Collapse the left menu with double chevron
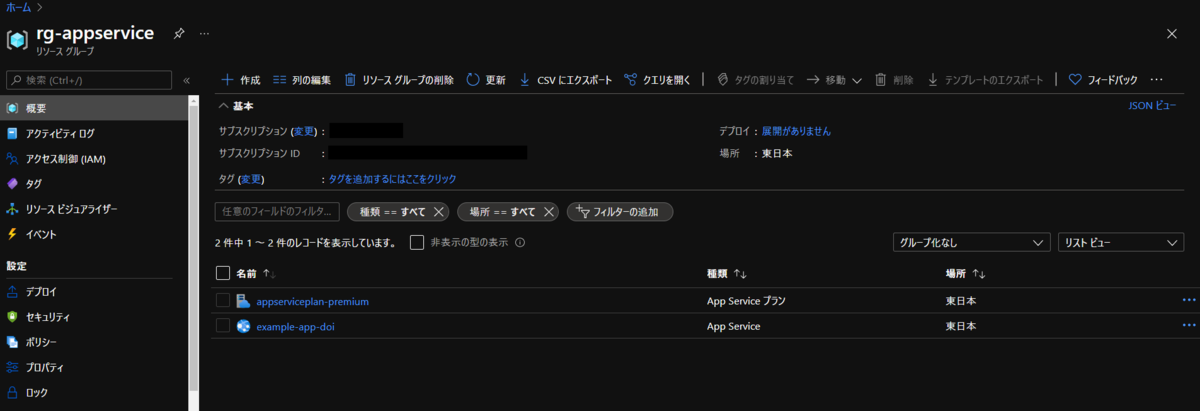 coord(186,80)
